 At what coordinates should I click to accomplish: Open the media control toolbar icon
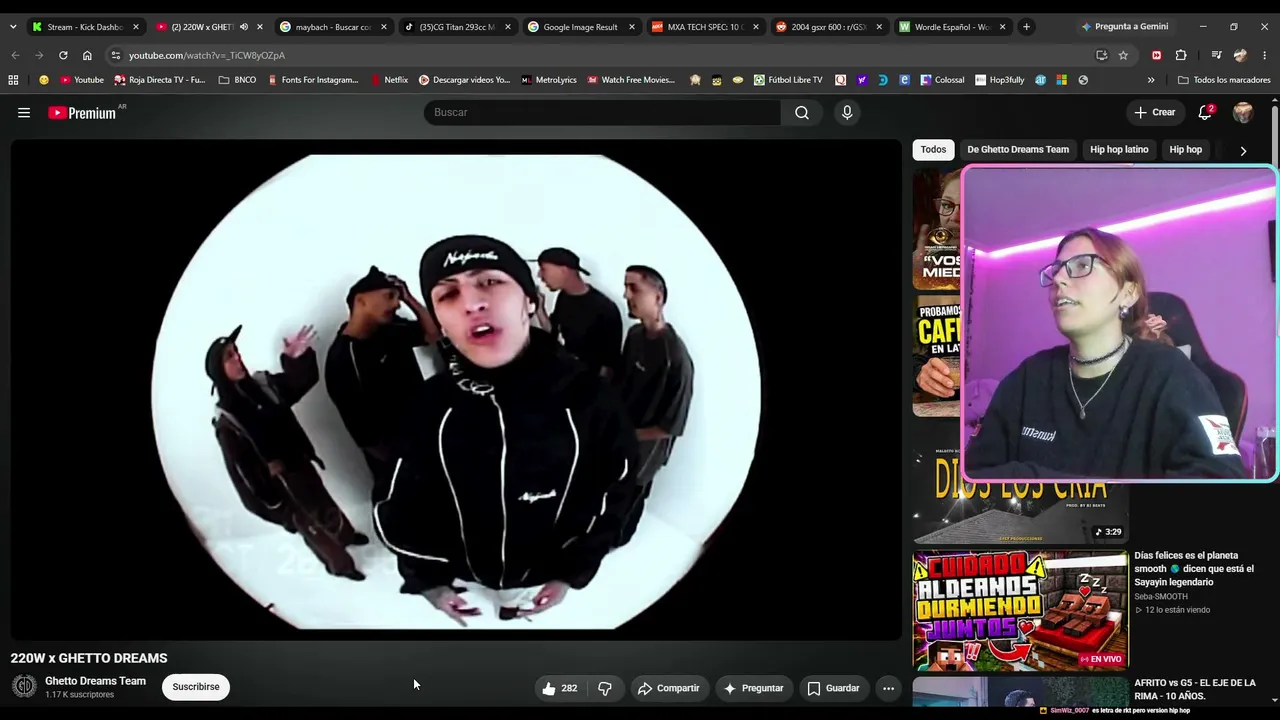(x=1216, y=55)
